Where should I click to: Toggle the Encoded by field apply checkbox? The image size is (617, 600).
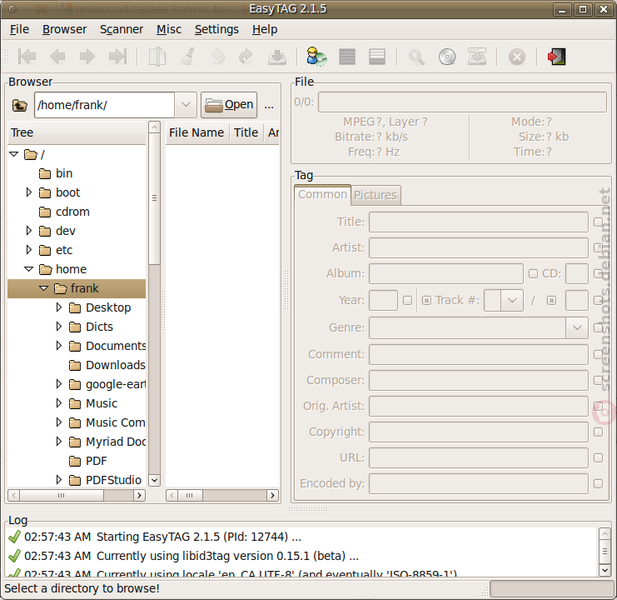(598, 484)
